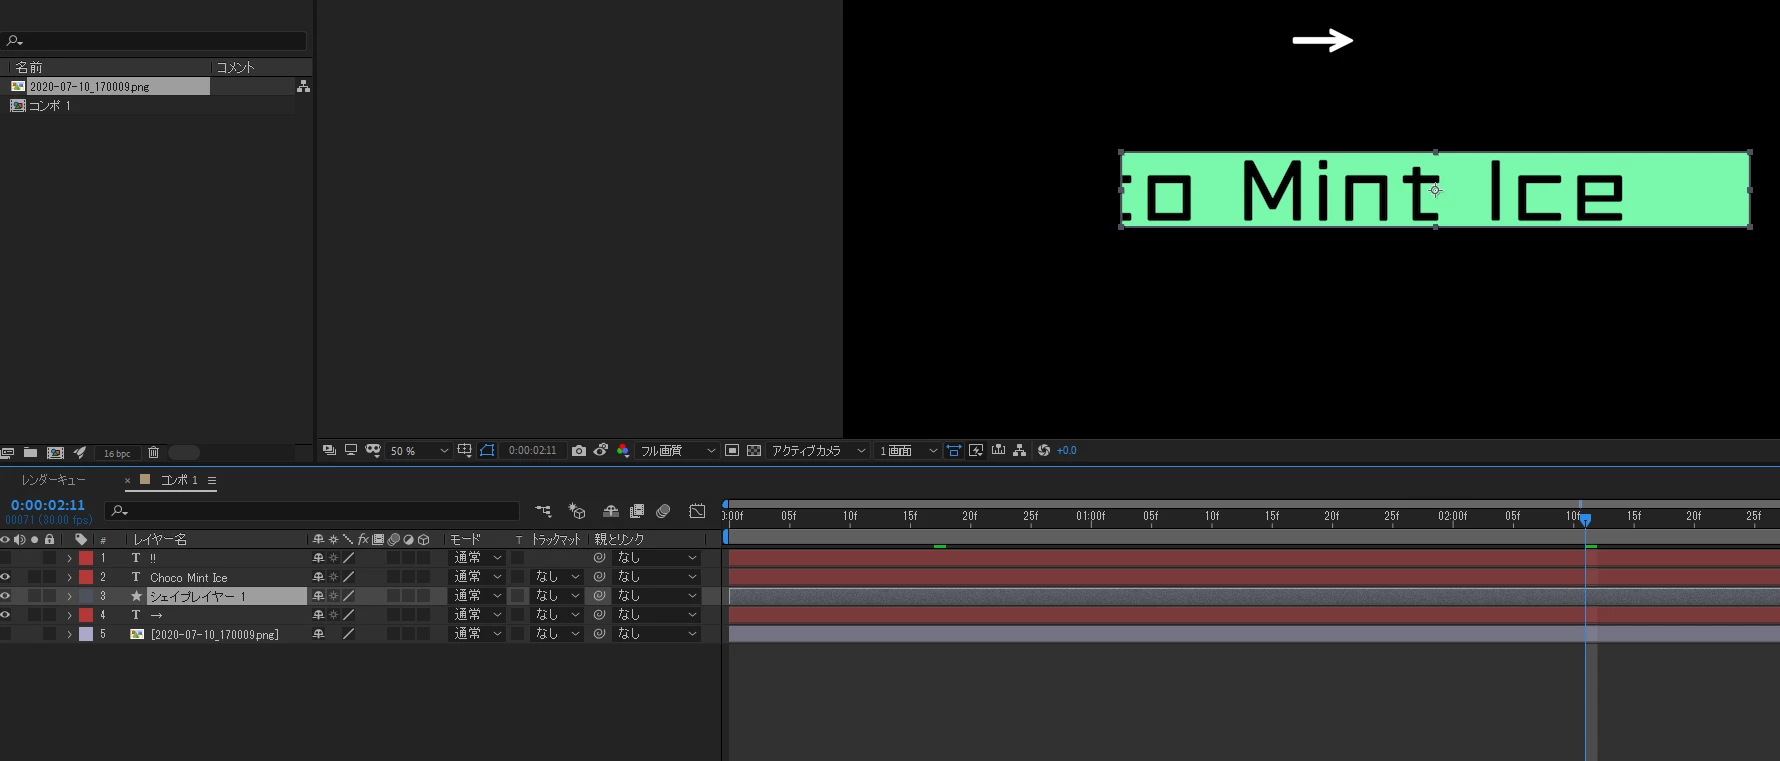This screenshot has width=1780, height=761.
Task: Switch to the レンダーキュー tab
Action: point(54,480)
